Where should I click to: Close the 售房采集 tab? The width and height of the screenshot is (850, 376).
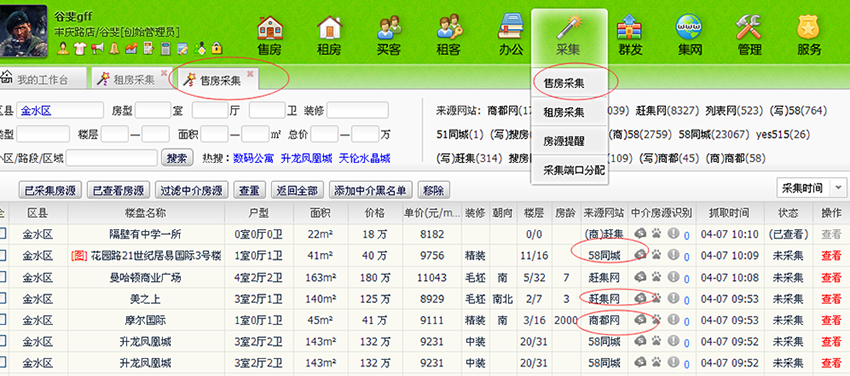[250, 73]
